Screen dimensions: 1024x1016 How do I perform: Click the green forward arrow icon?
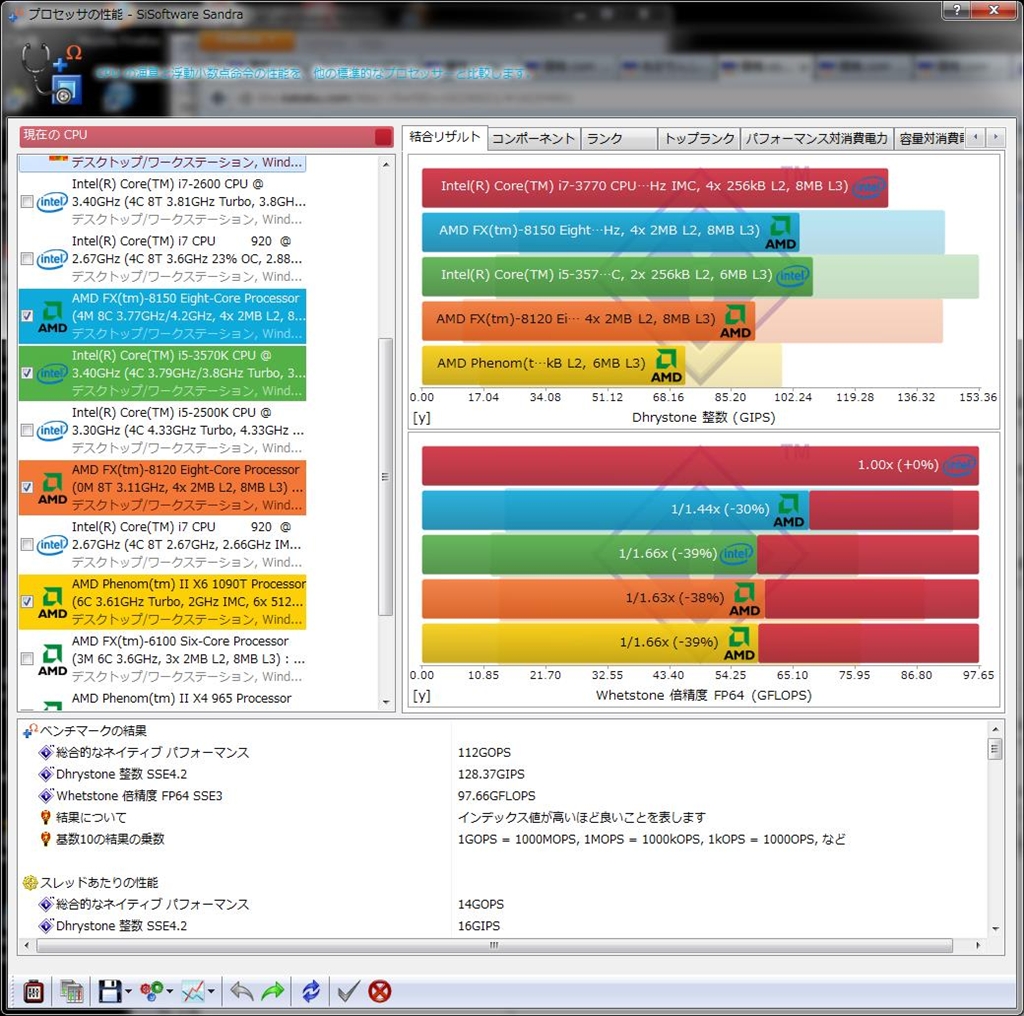[x=273, y=992]
